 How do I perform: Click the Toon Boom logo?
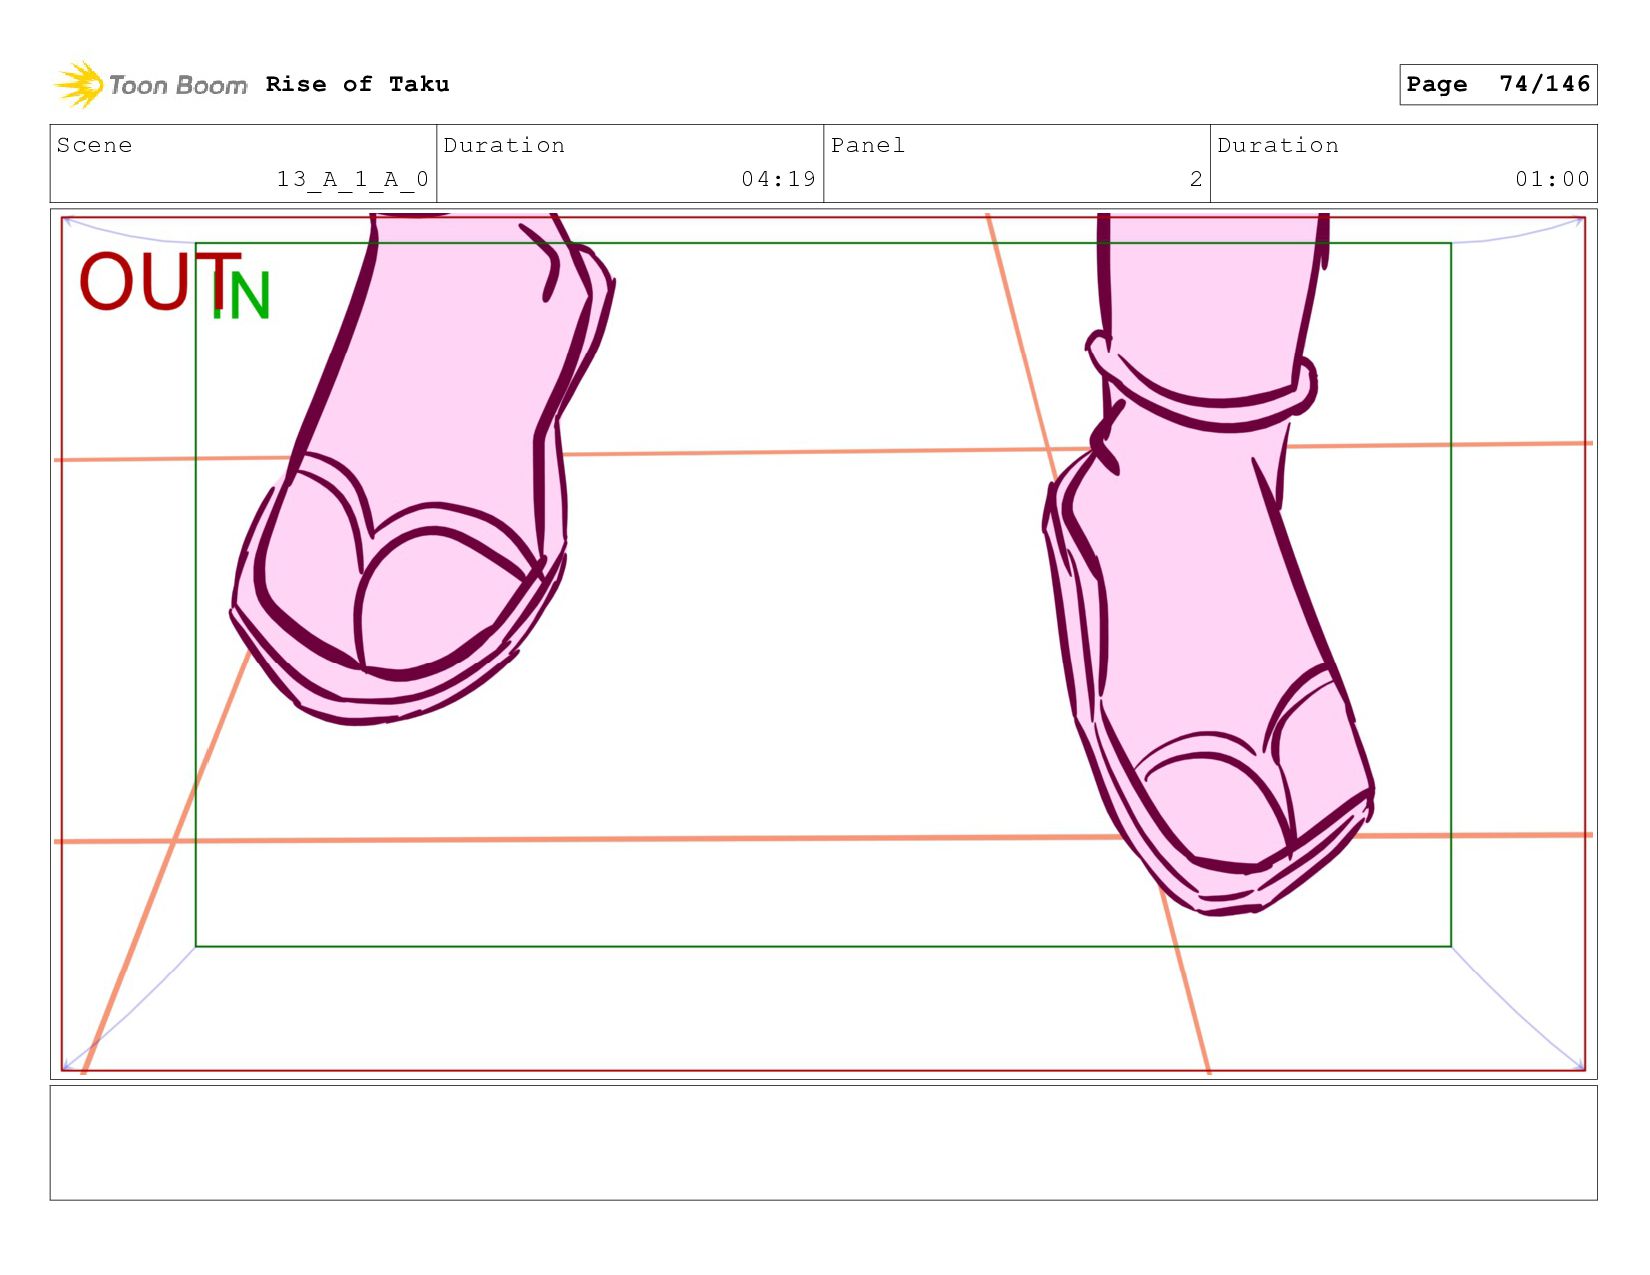pyautogui.click(x=150, y=85)
